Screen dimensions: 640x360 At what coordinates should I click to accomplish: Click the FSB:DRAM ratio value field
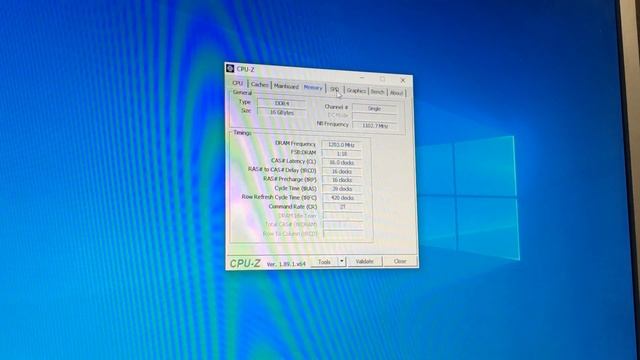[x=342, y=154]
